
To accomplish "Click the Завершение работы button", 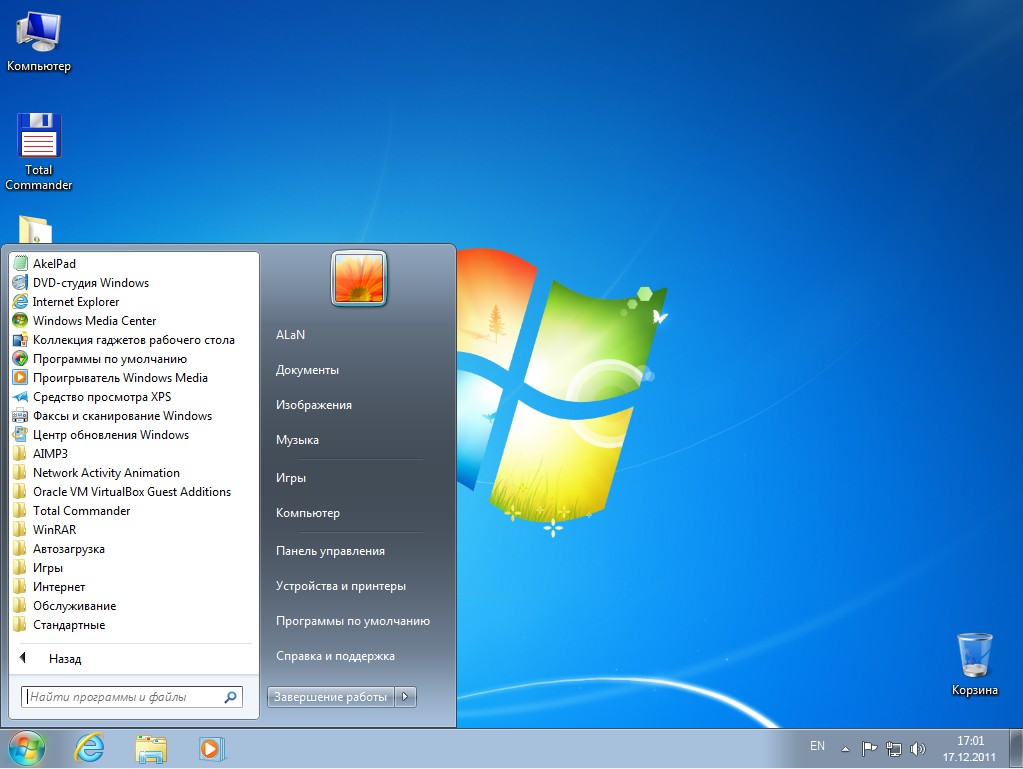I will pyautogui.click(x=331, y=697).
